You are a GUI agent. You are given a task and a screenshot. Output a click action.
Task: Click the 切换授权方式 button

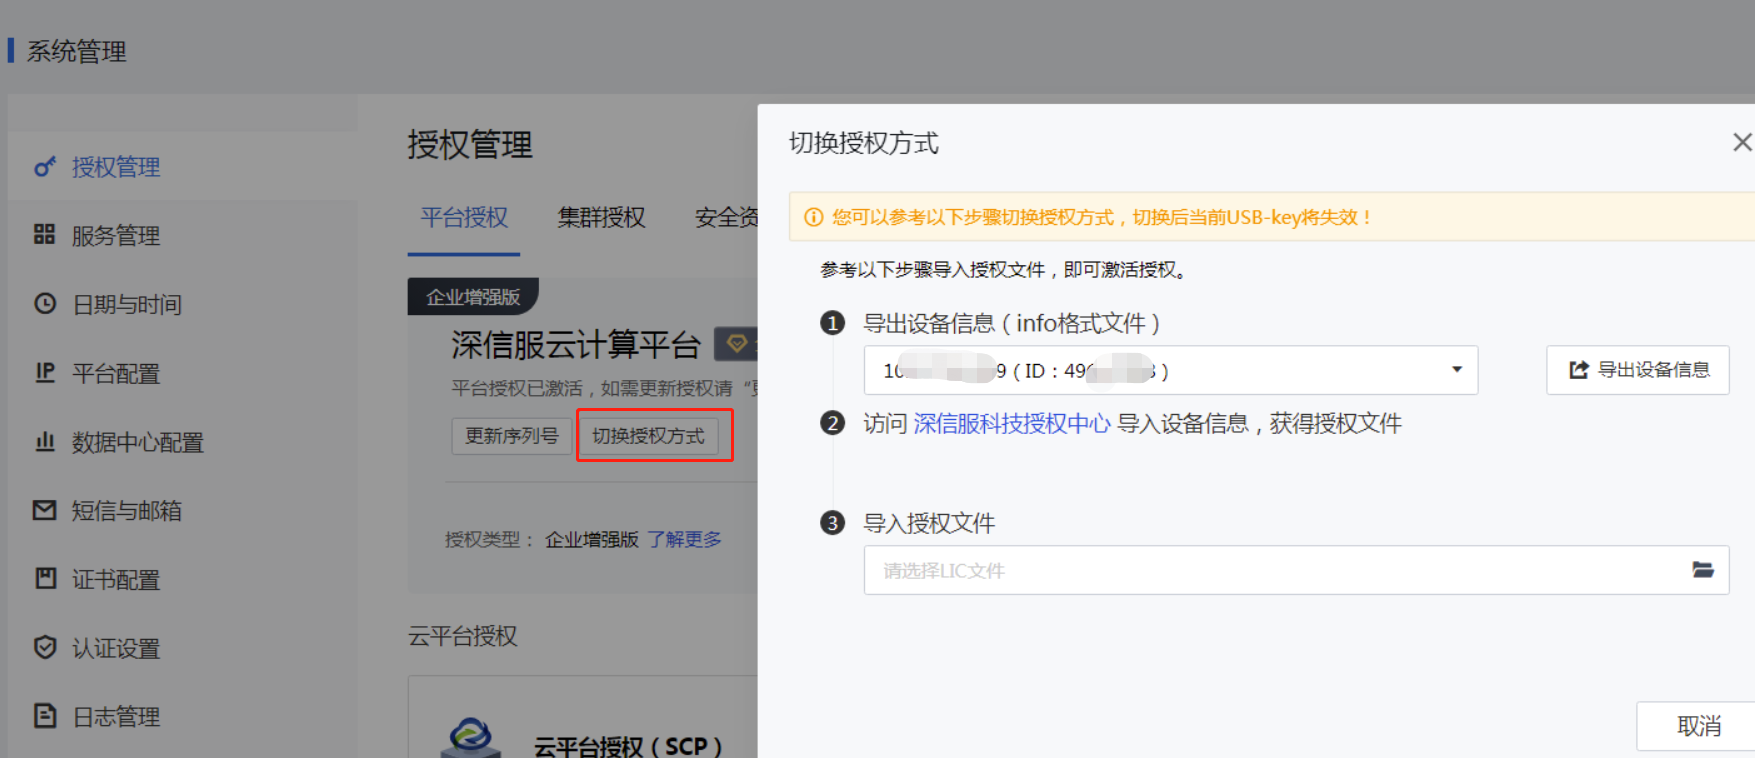click(648, 436)
